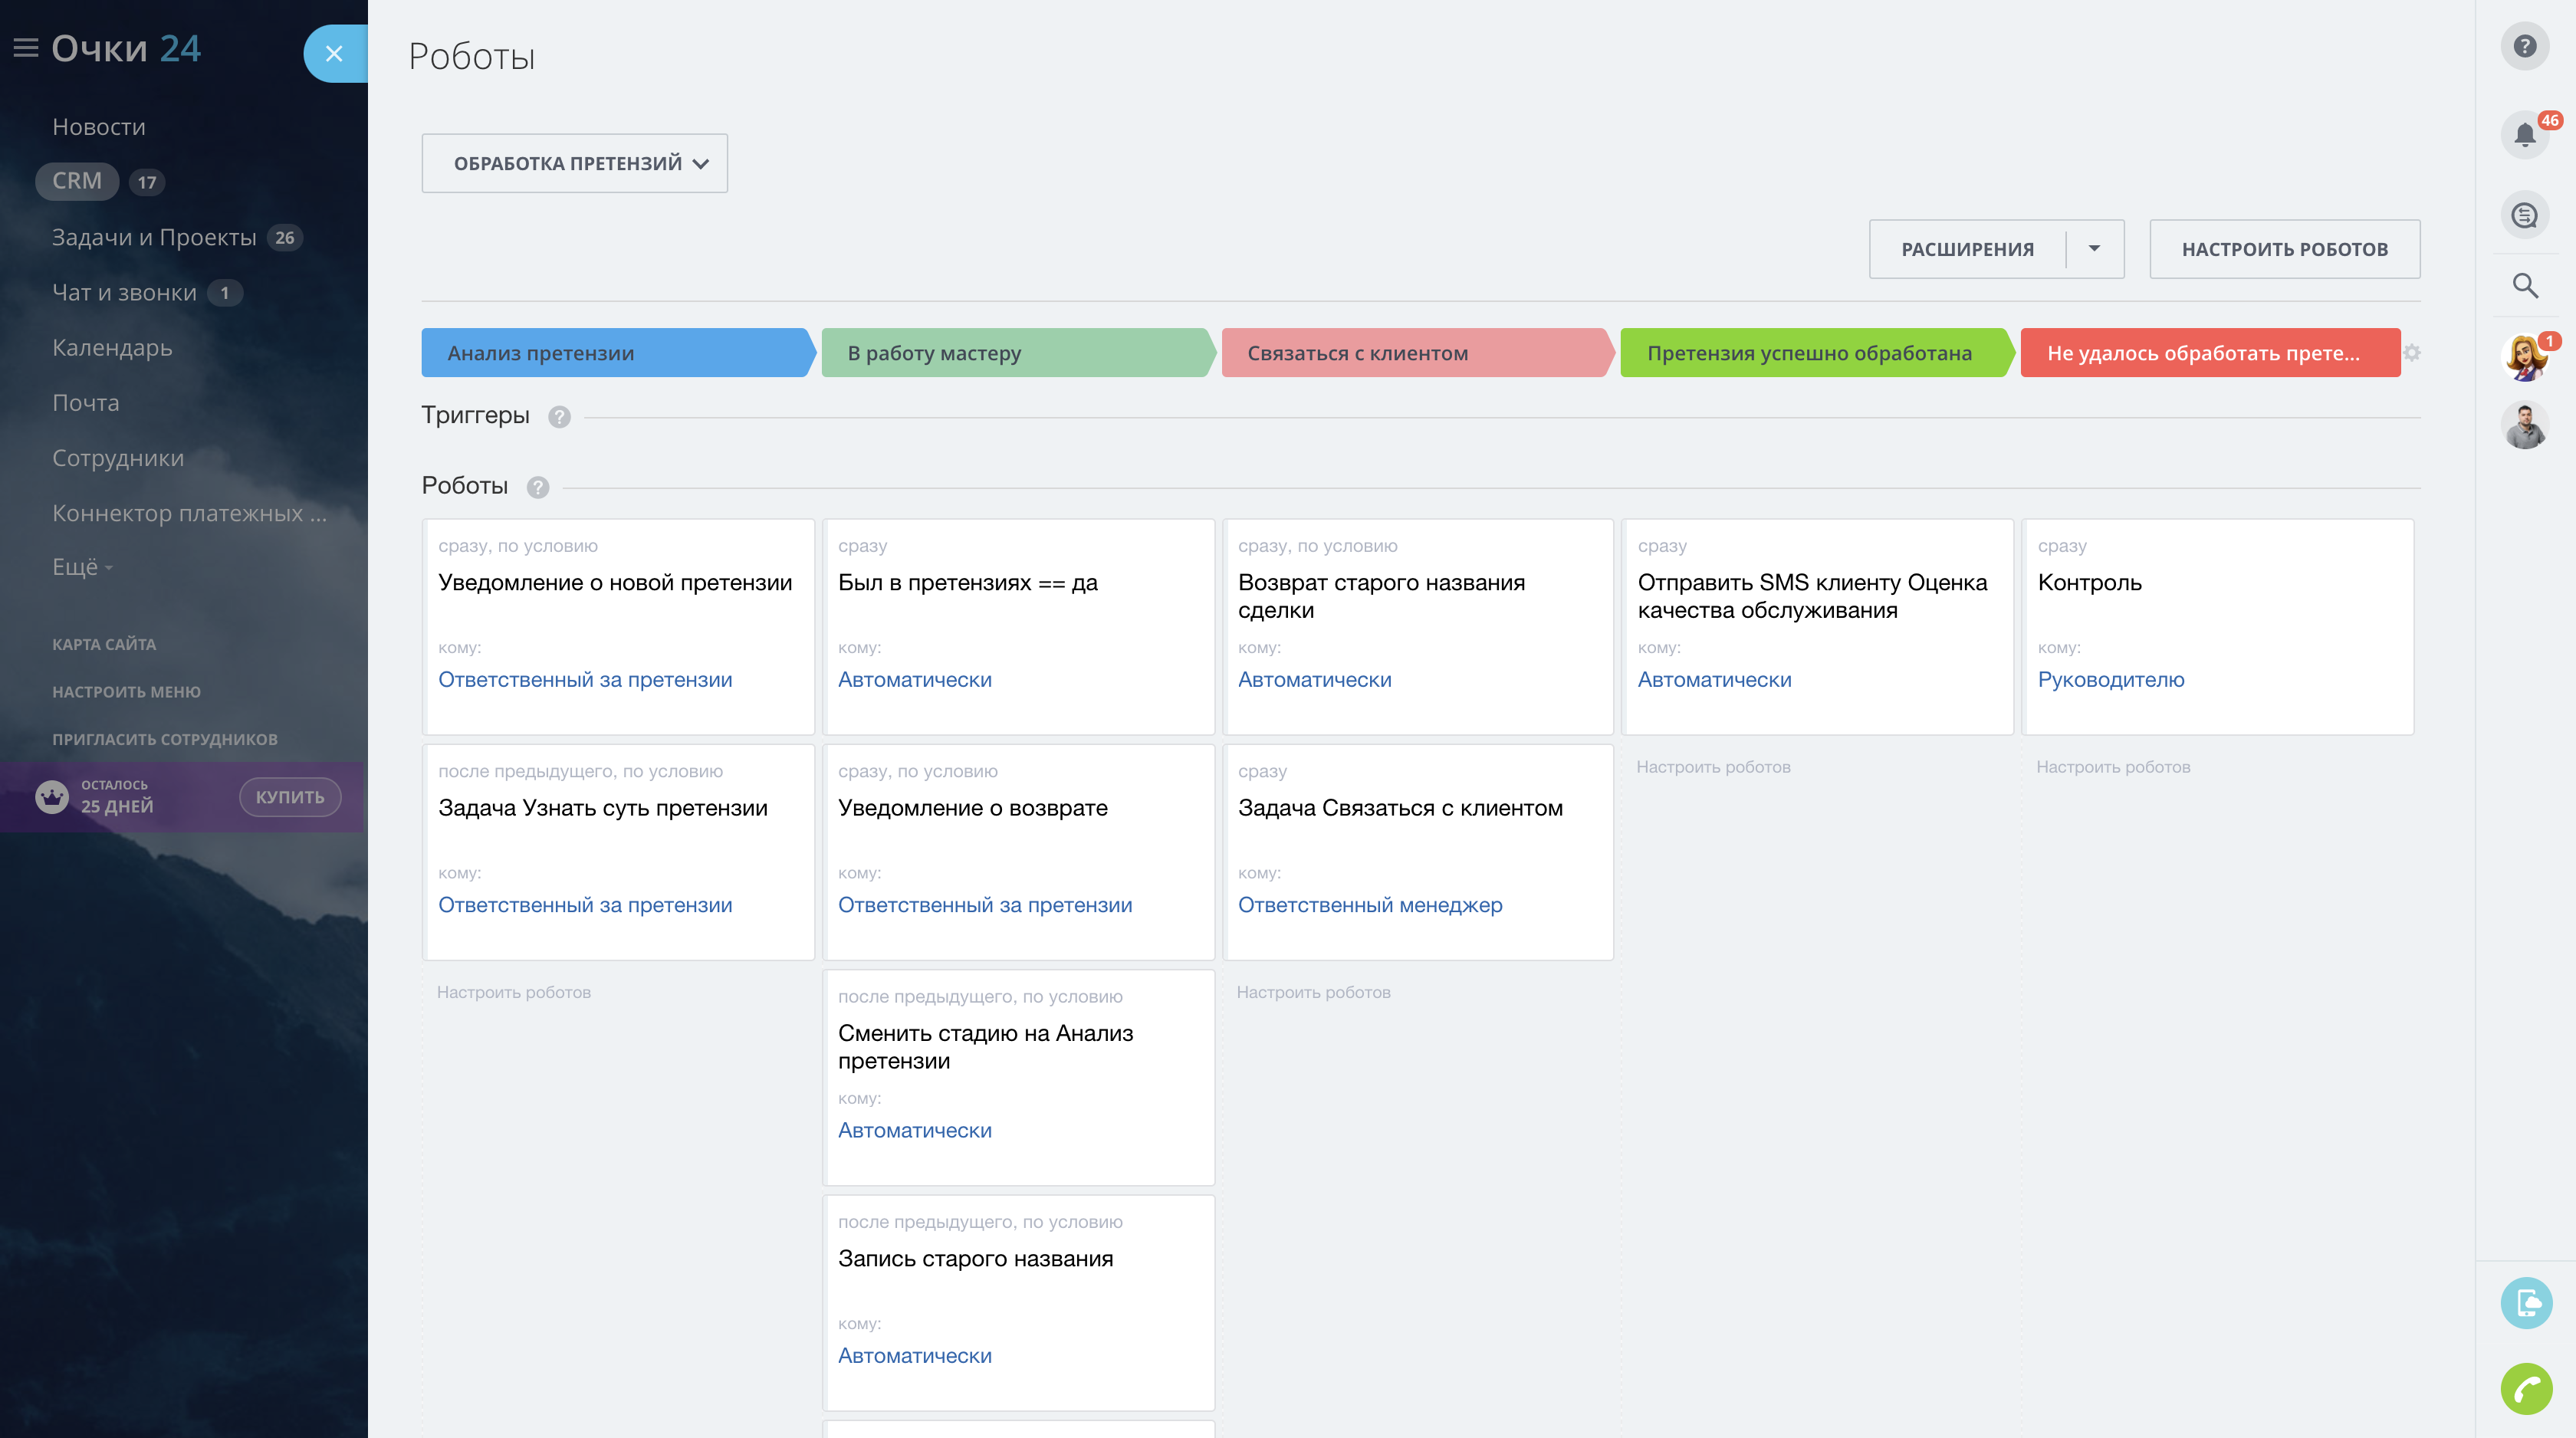The height and width of the screenshot is (1438, 2576).
Task: Click the gear icon next to stages
Action: tap(2412, 353)
